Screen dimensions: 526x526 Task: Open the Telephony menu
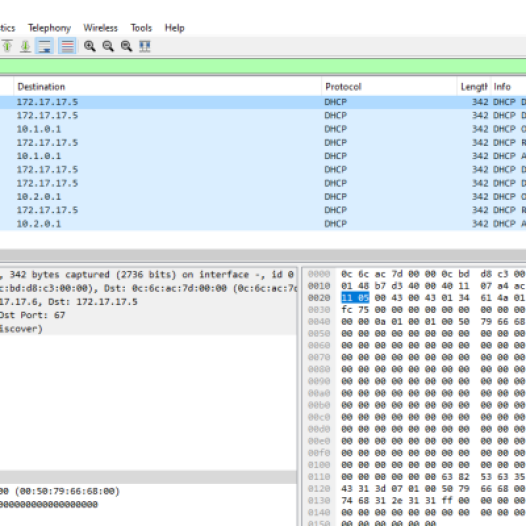pyautogui.click(x=49, y=28)
